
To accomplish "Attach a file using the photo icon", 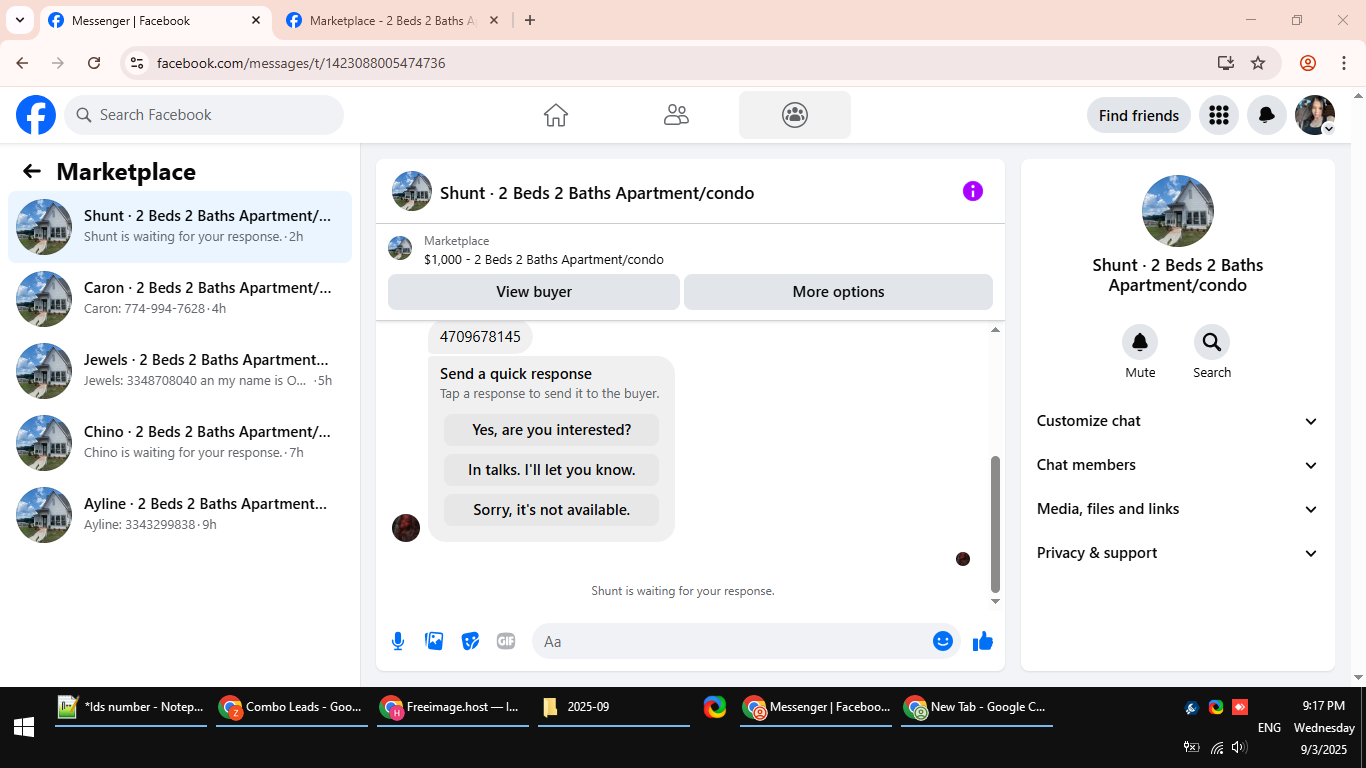I will (434, 641).
